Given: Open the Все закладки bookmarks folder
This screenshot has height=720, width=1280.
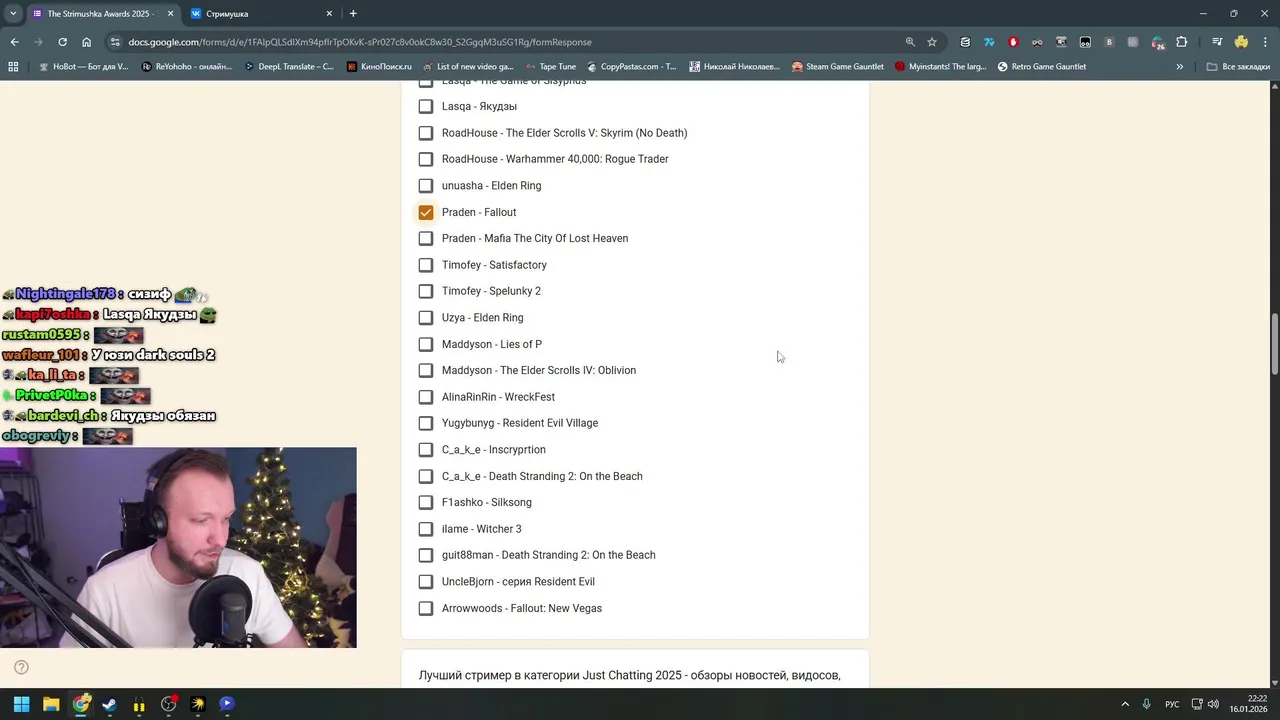Looking at the screenshot, I should [x=1238, y=67].
